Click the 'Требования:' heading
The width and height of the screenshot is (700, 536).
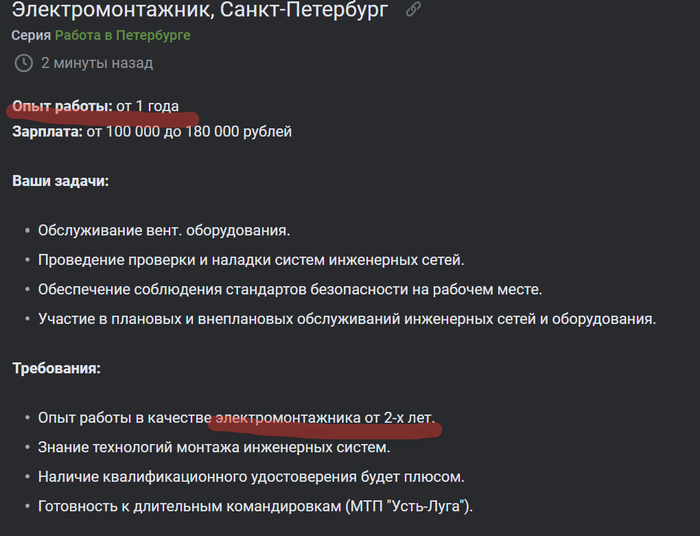point(56,368)
